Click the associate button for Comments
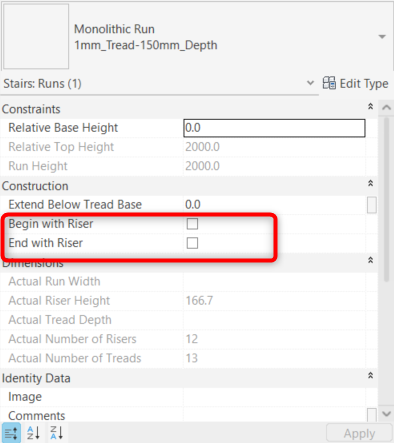The width and height of the screenshot is (394, 443). pos(372,415)
